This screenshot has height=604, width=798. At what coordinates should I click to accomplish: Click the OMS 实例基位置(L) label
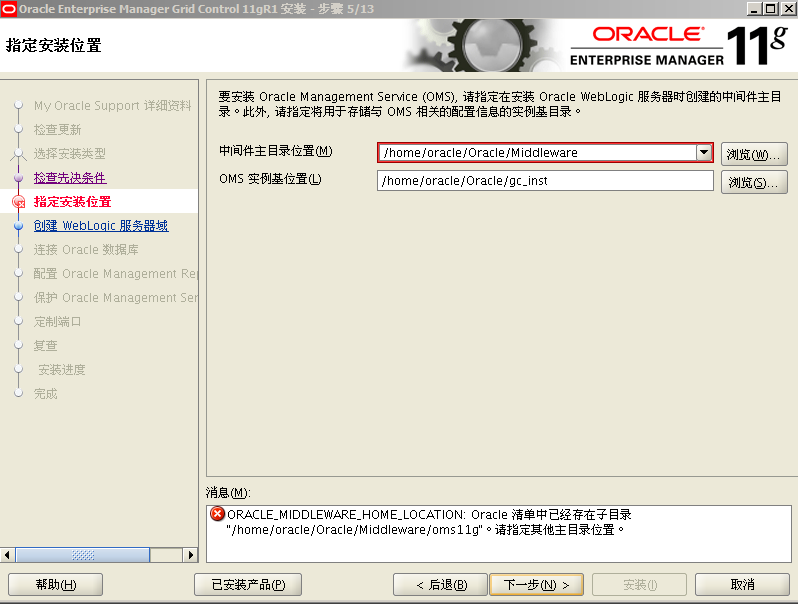tap(270, 179)
